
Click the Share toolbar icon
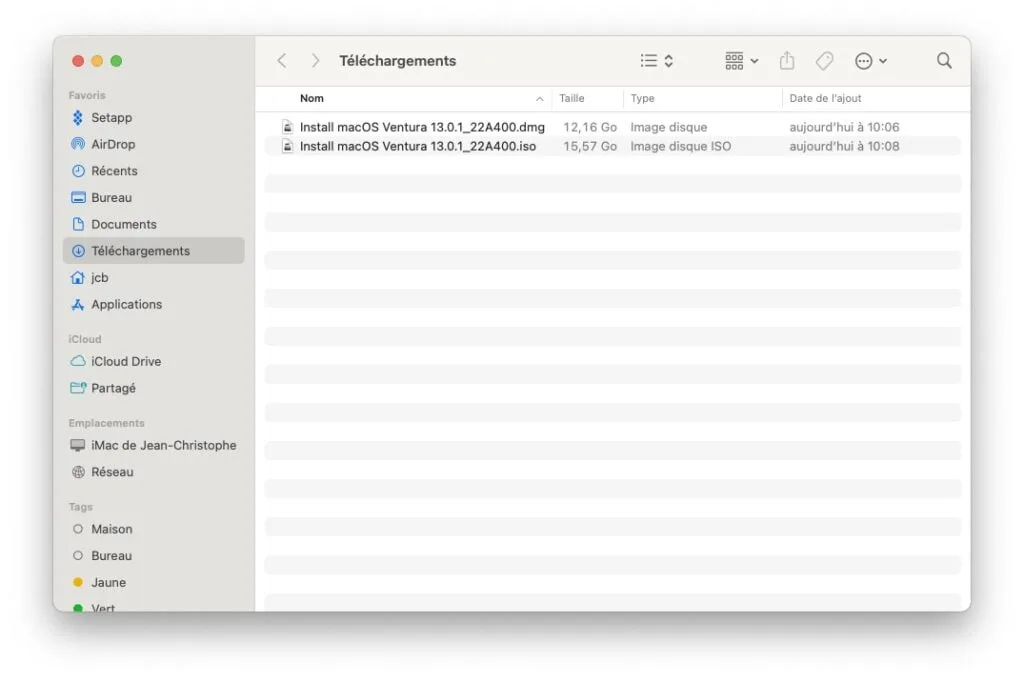click(787, 61)
